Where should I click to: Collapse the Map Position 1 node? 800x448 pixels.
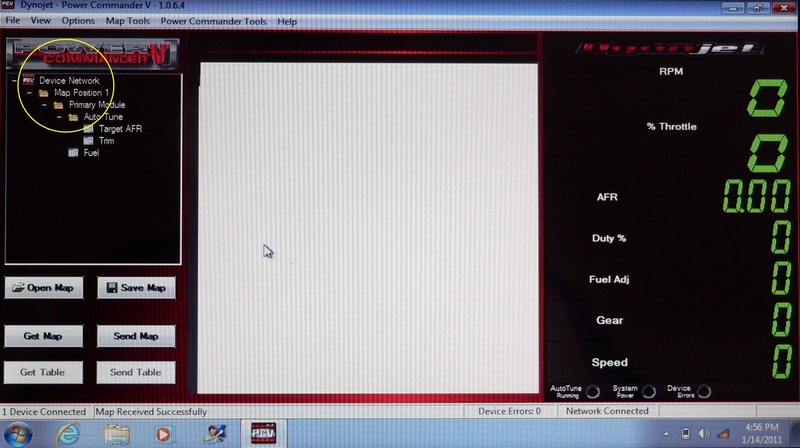coord(29,92)
